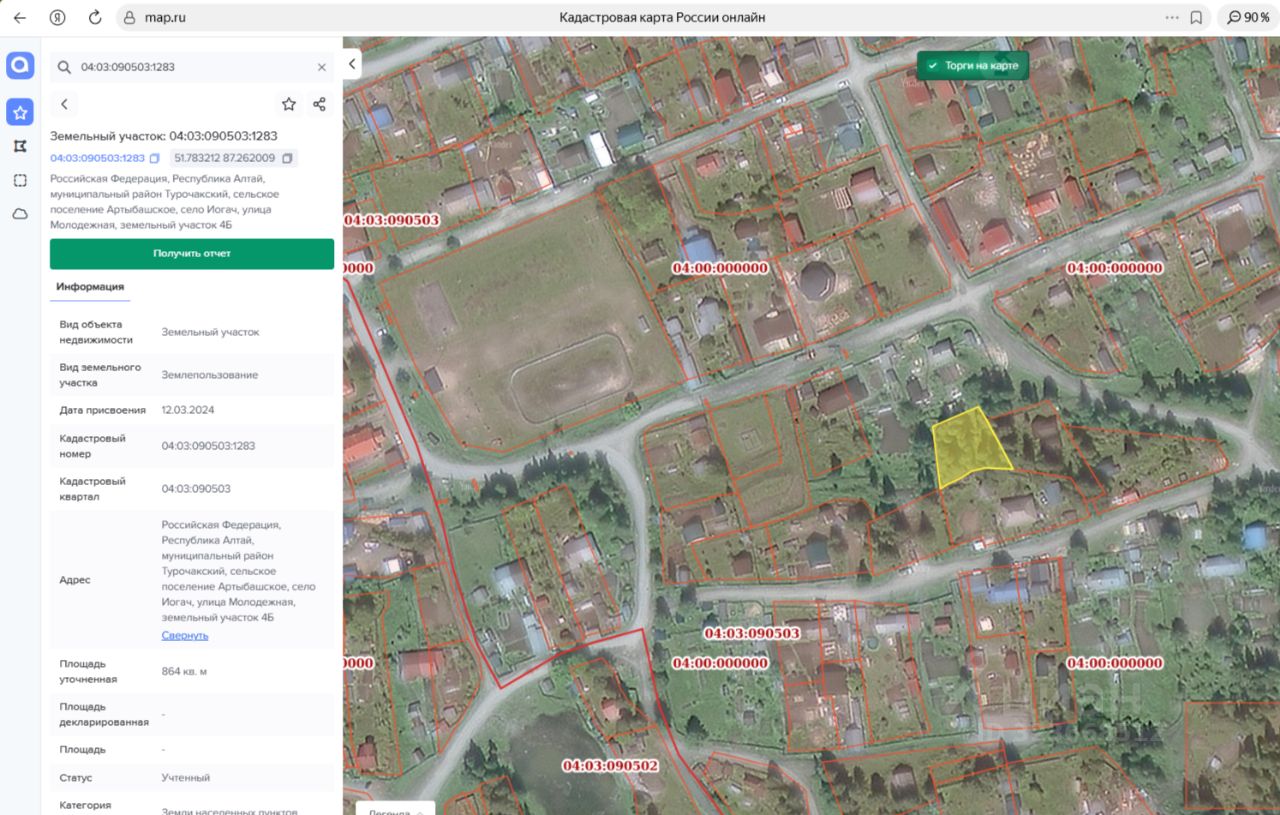This screenshot has width=1280, height=815.
Task: Select the Площадь уточненная row label
Action: [x=88, y=671]
